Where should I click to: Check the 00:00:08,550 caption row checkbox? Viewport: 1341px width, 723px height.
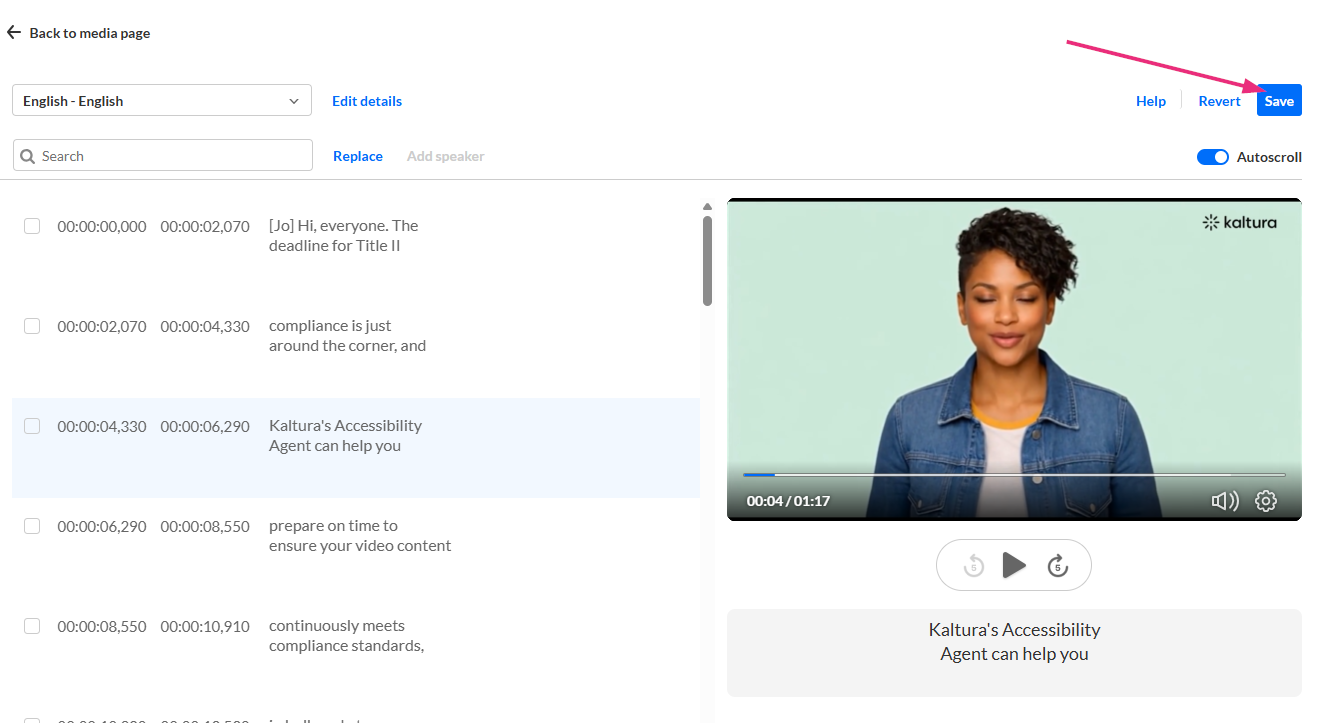point(32,626)
